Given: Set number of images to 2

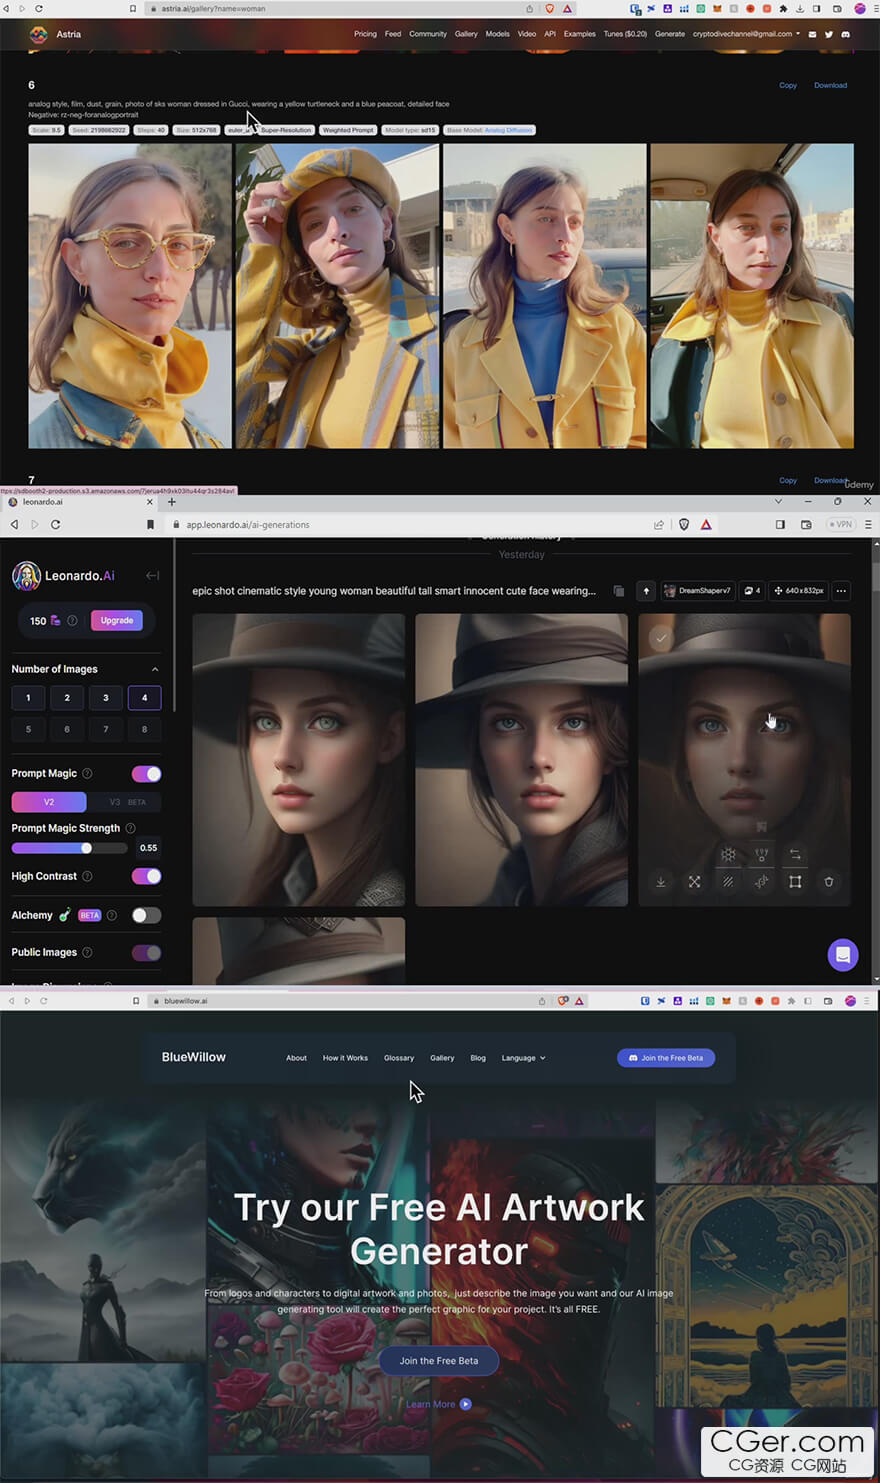Looking at the screenshot, I should pyautogui.click(x=67, y=698).
